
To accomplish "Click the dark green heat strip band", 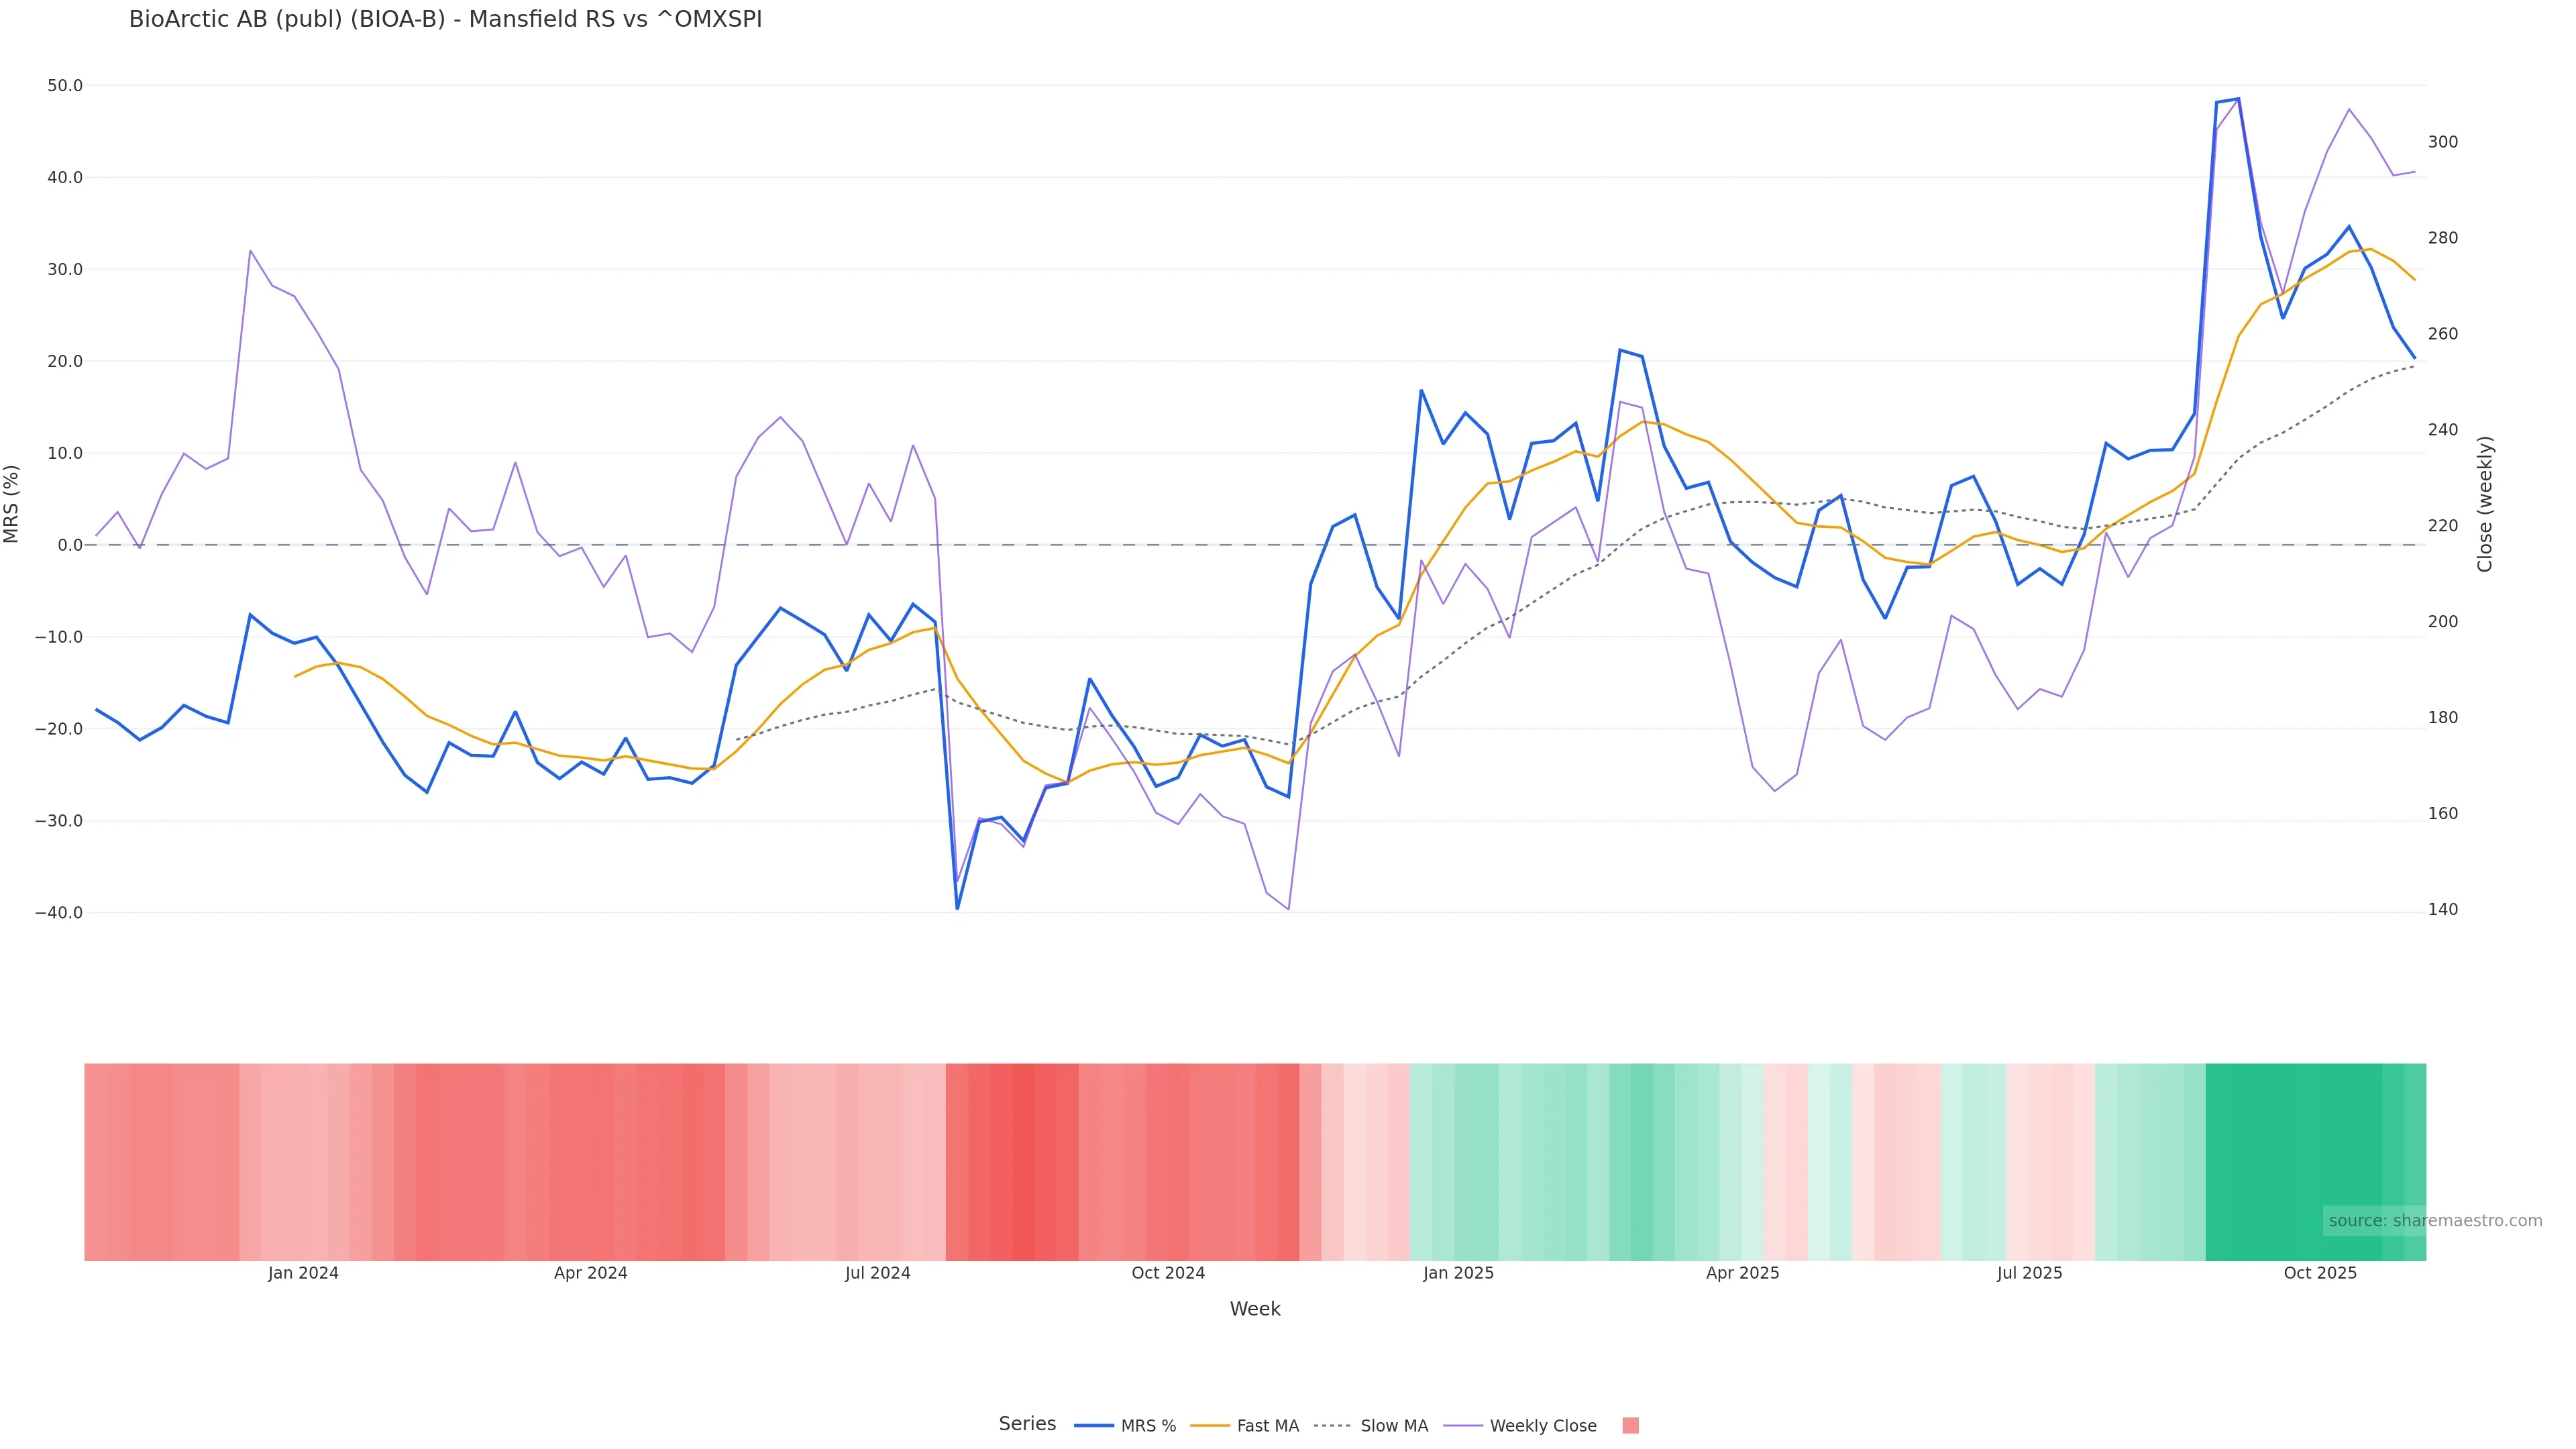I will click(x=2292, y=1162).
